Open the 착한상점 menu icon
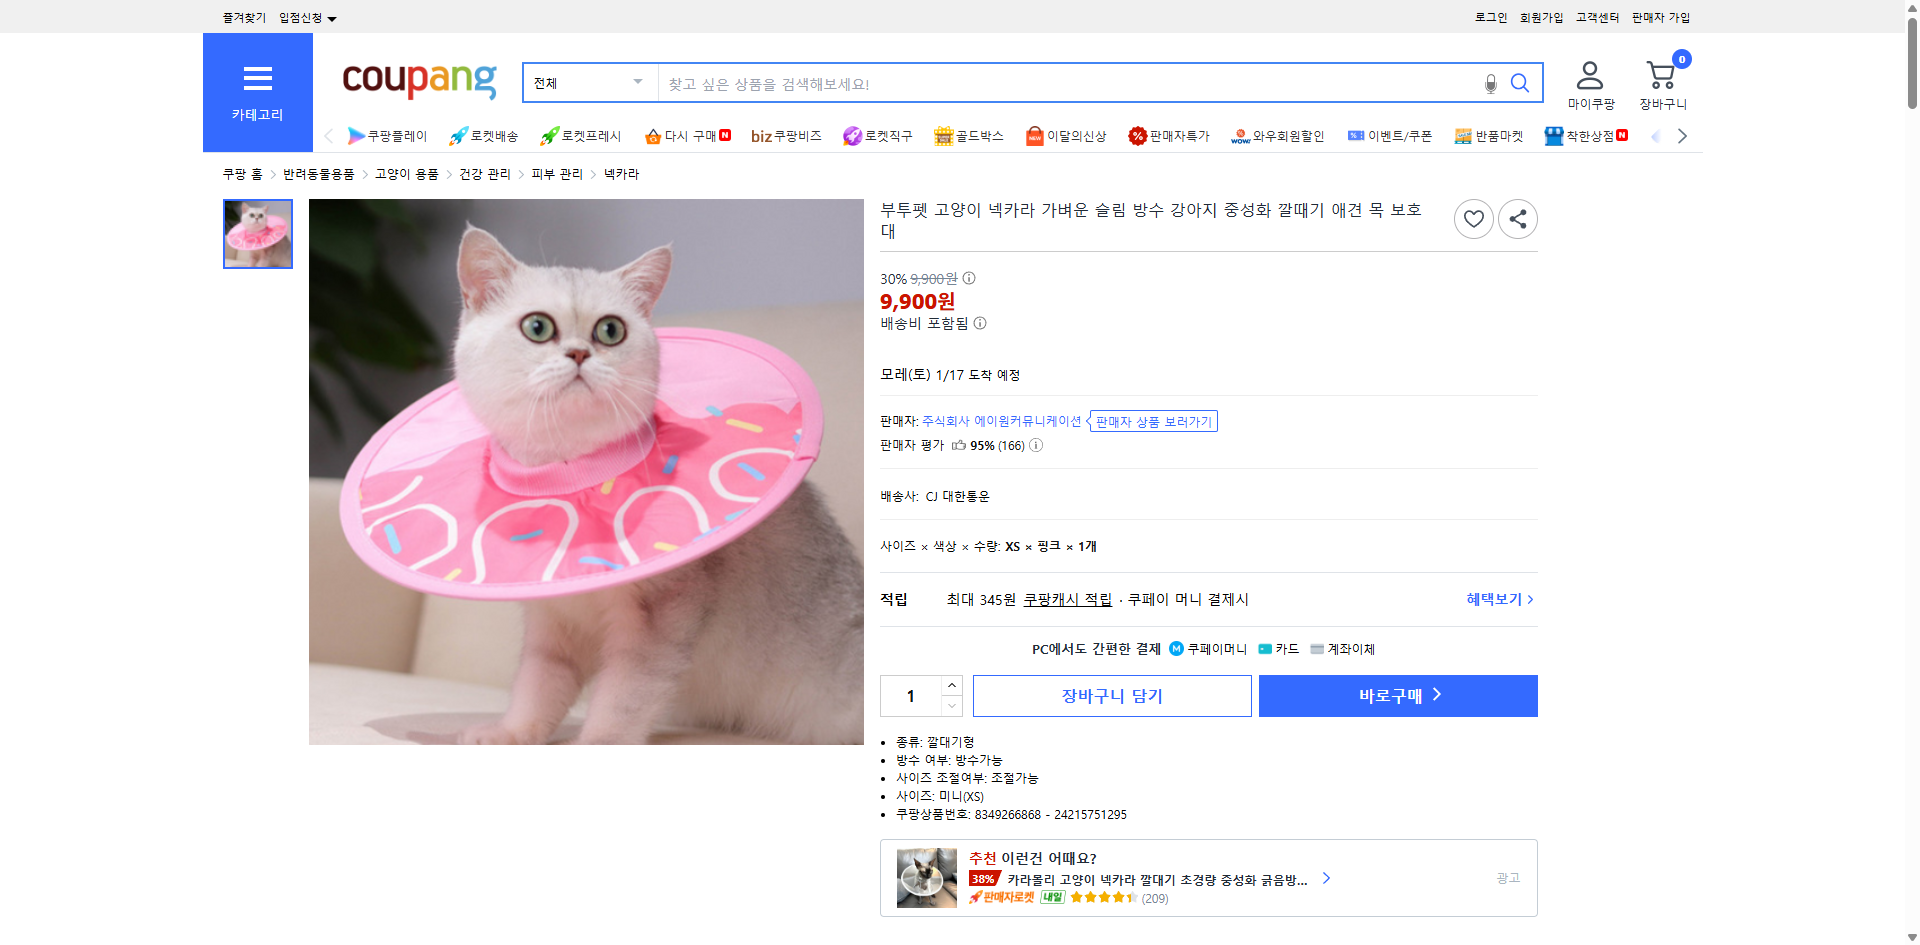Image resolution: width=1920 pixels, height=945 pixels. pos(1553,135)
